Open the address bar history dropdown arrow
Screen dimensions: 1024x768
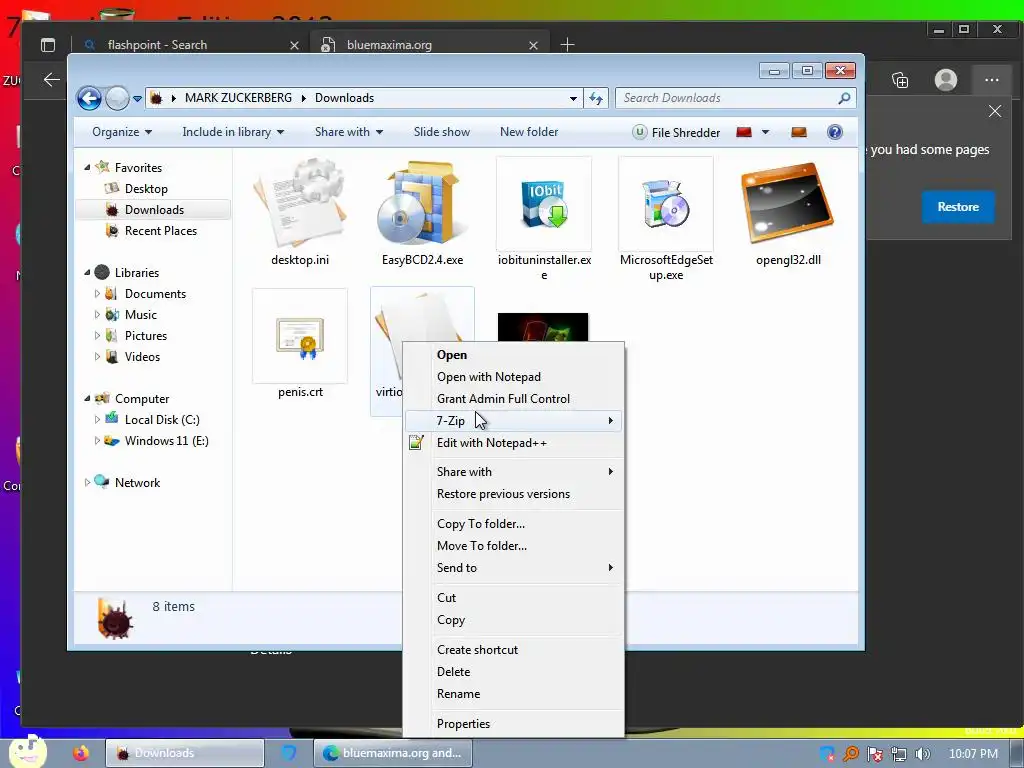pos(573,99)
